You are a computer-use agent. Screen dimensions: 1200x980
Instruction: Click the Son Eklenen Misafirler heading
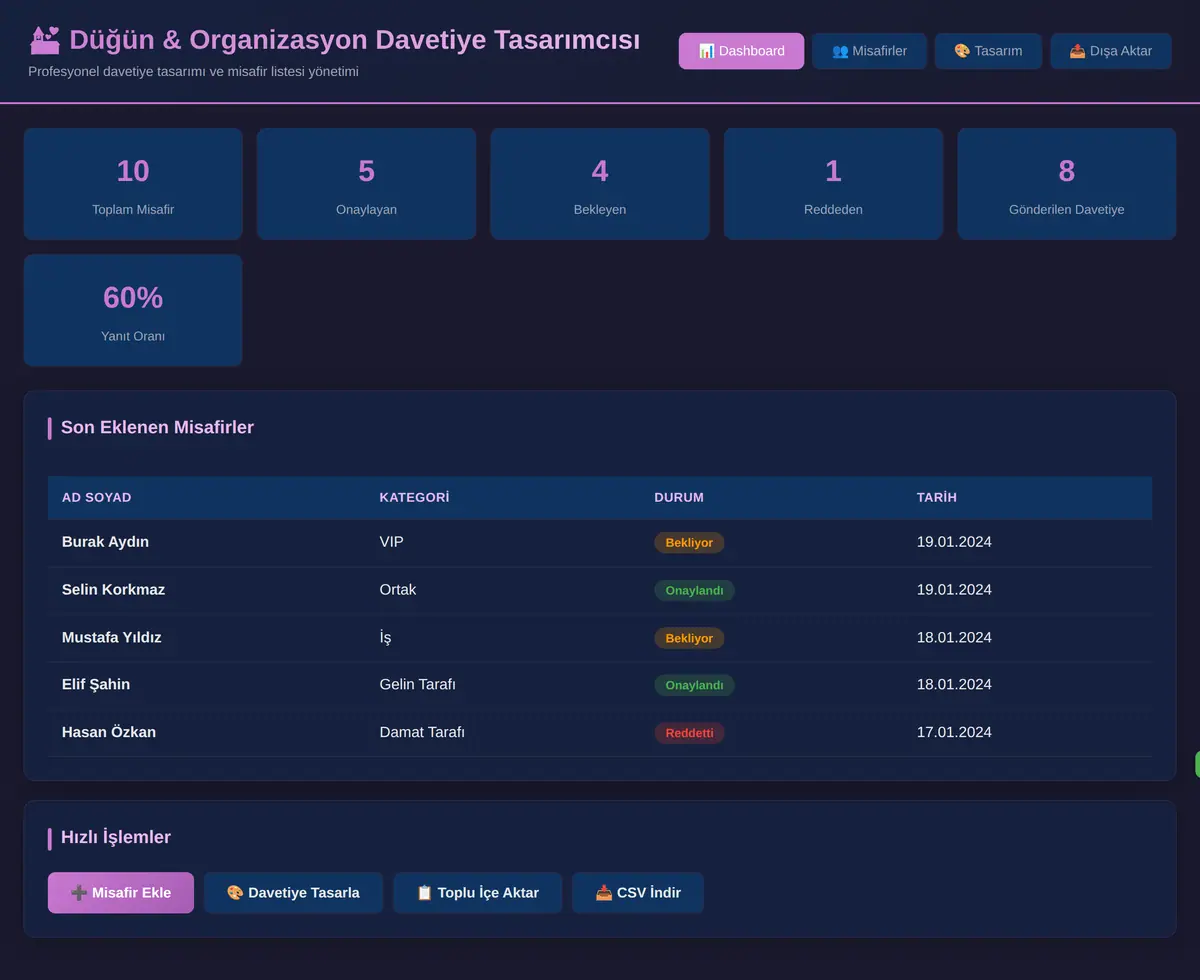[x=157, y=428]
